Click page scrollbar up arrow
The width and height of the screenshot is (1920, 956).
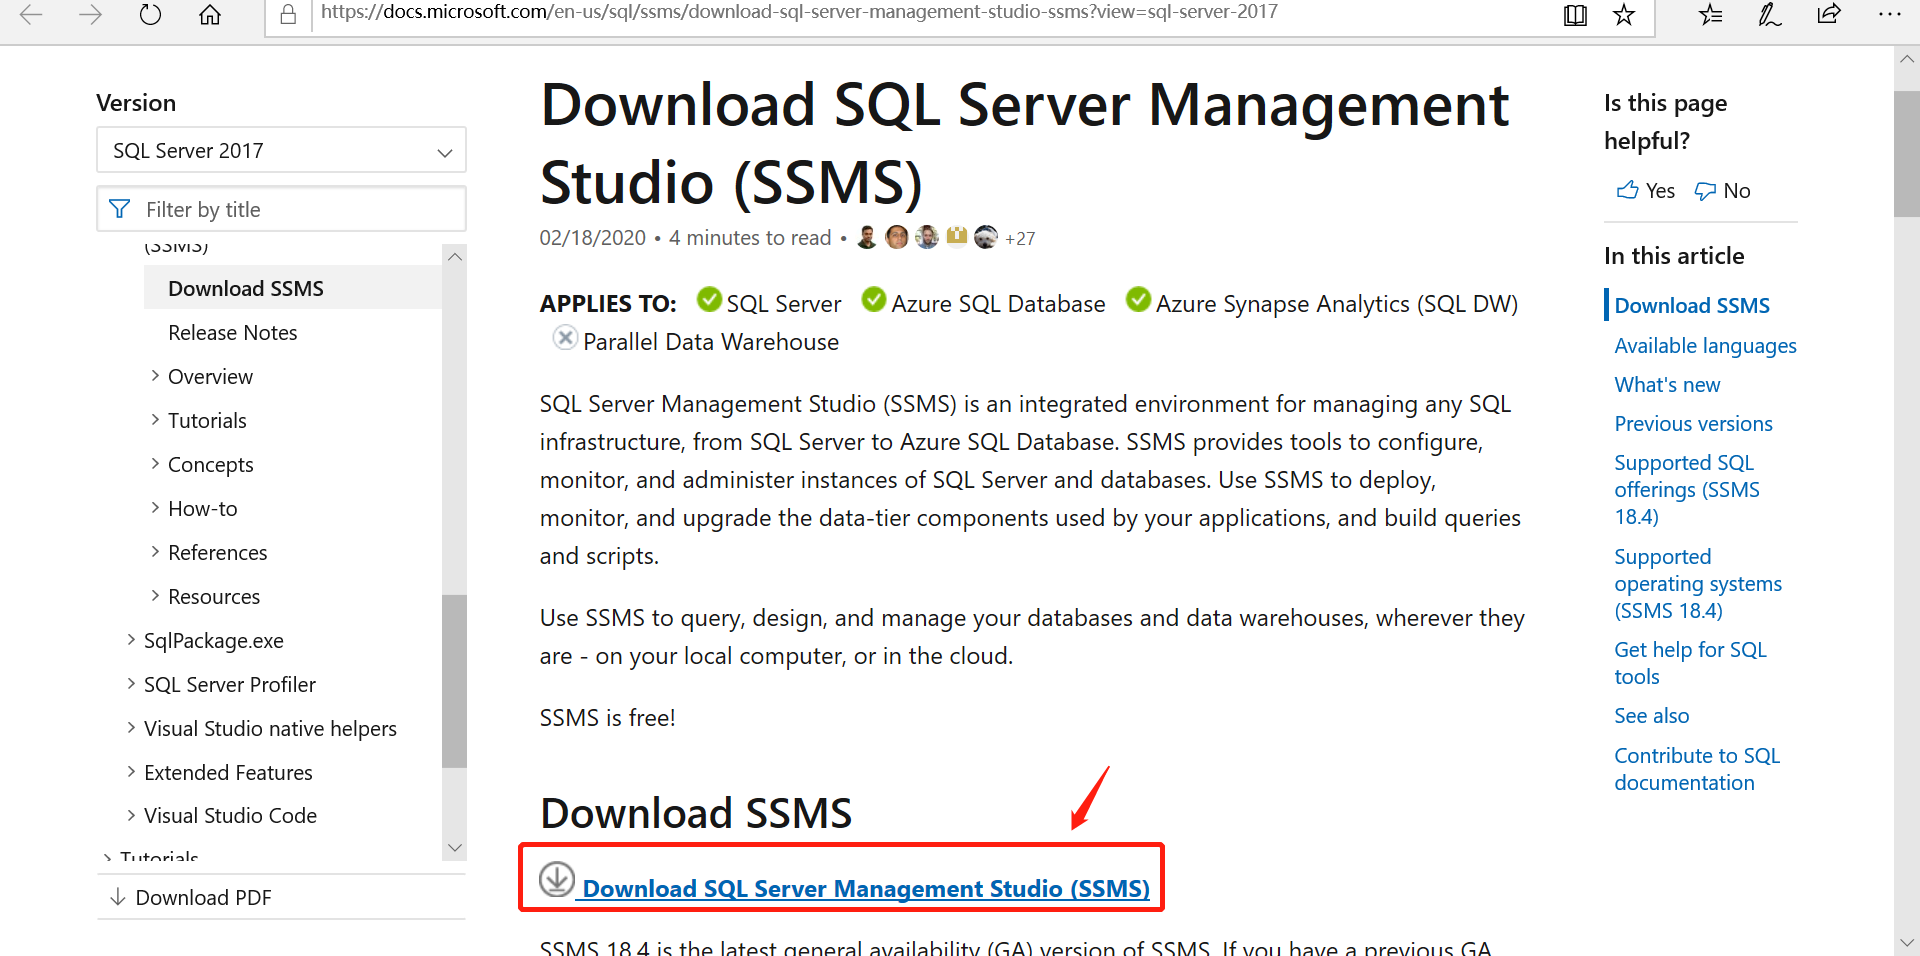coord(1907,59)
